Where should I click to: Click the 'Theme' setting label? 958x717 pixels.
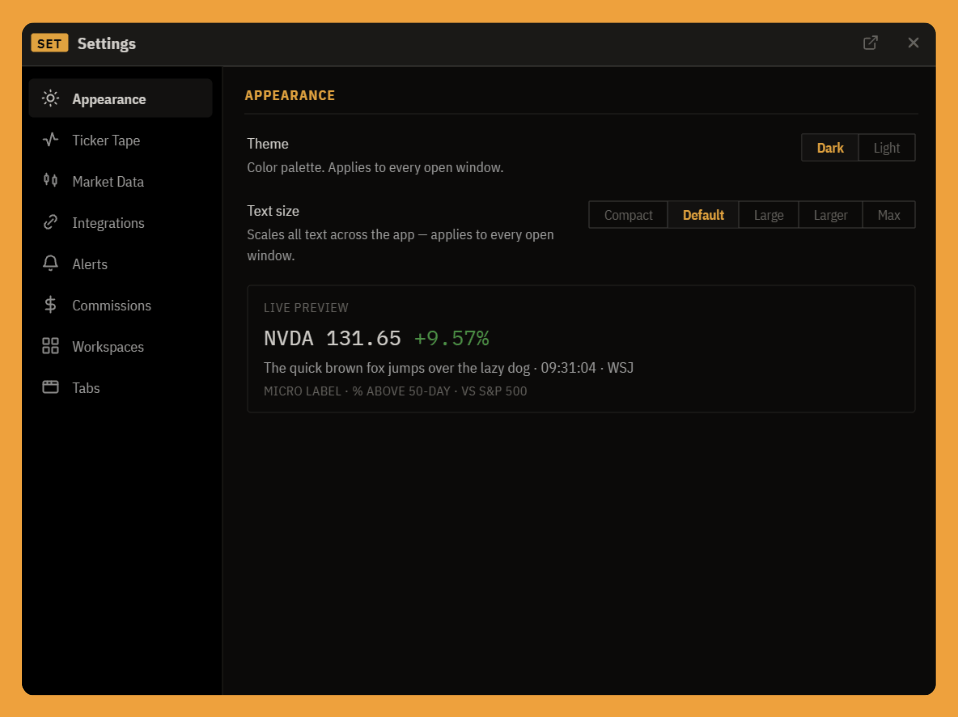268,144
